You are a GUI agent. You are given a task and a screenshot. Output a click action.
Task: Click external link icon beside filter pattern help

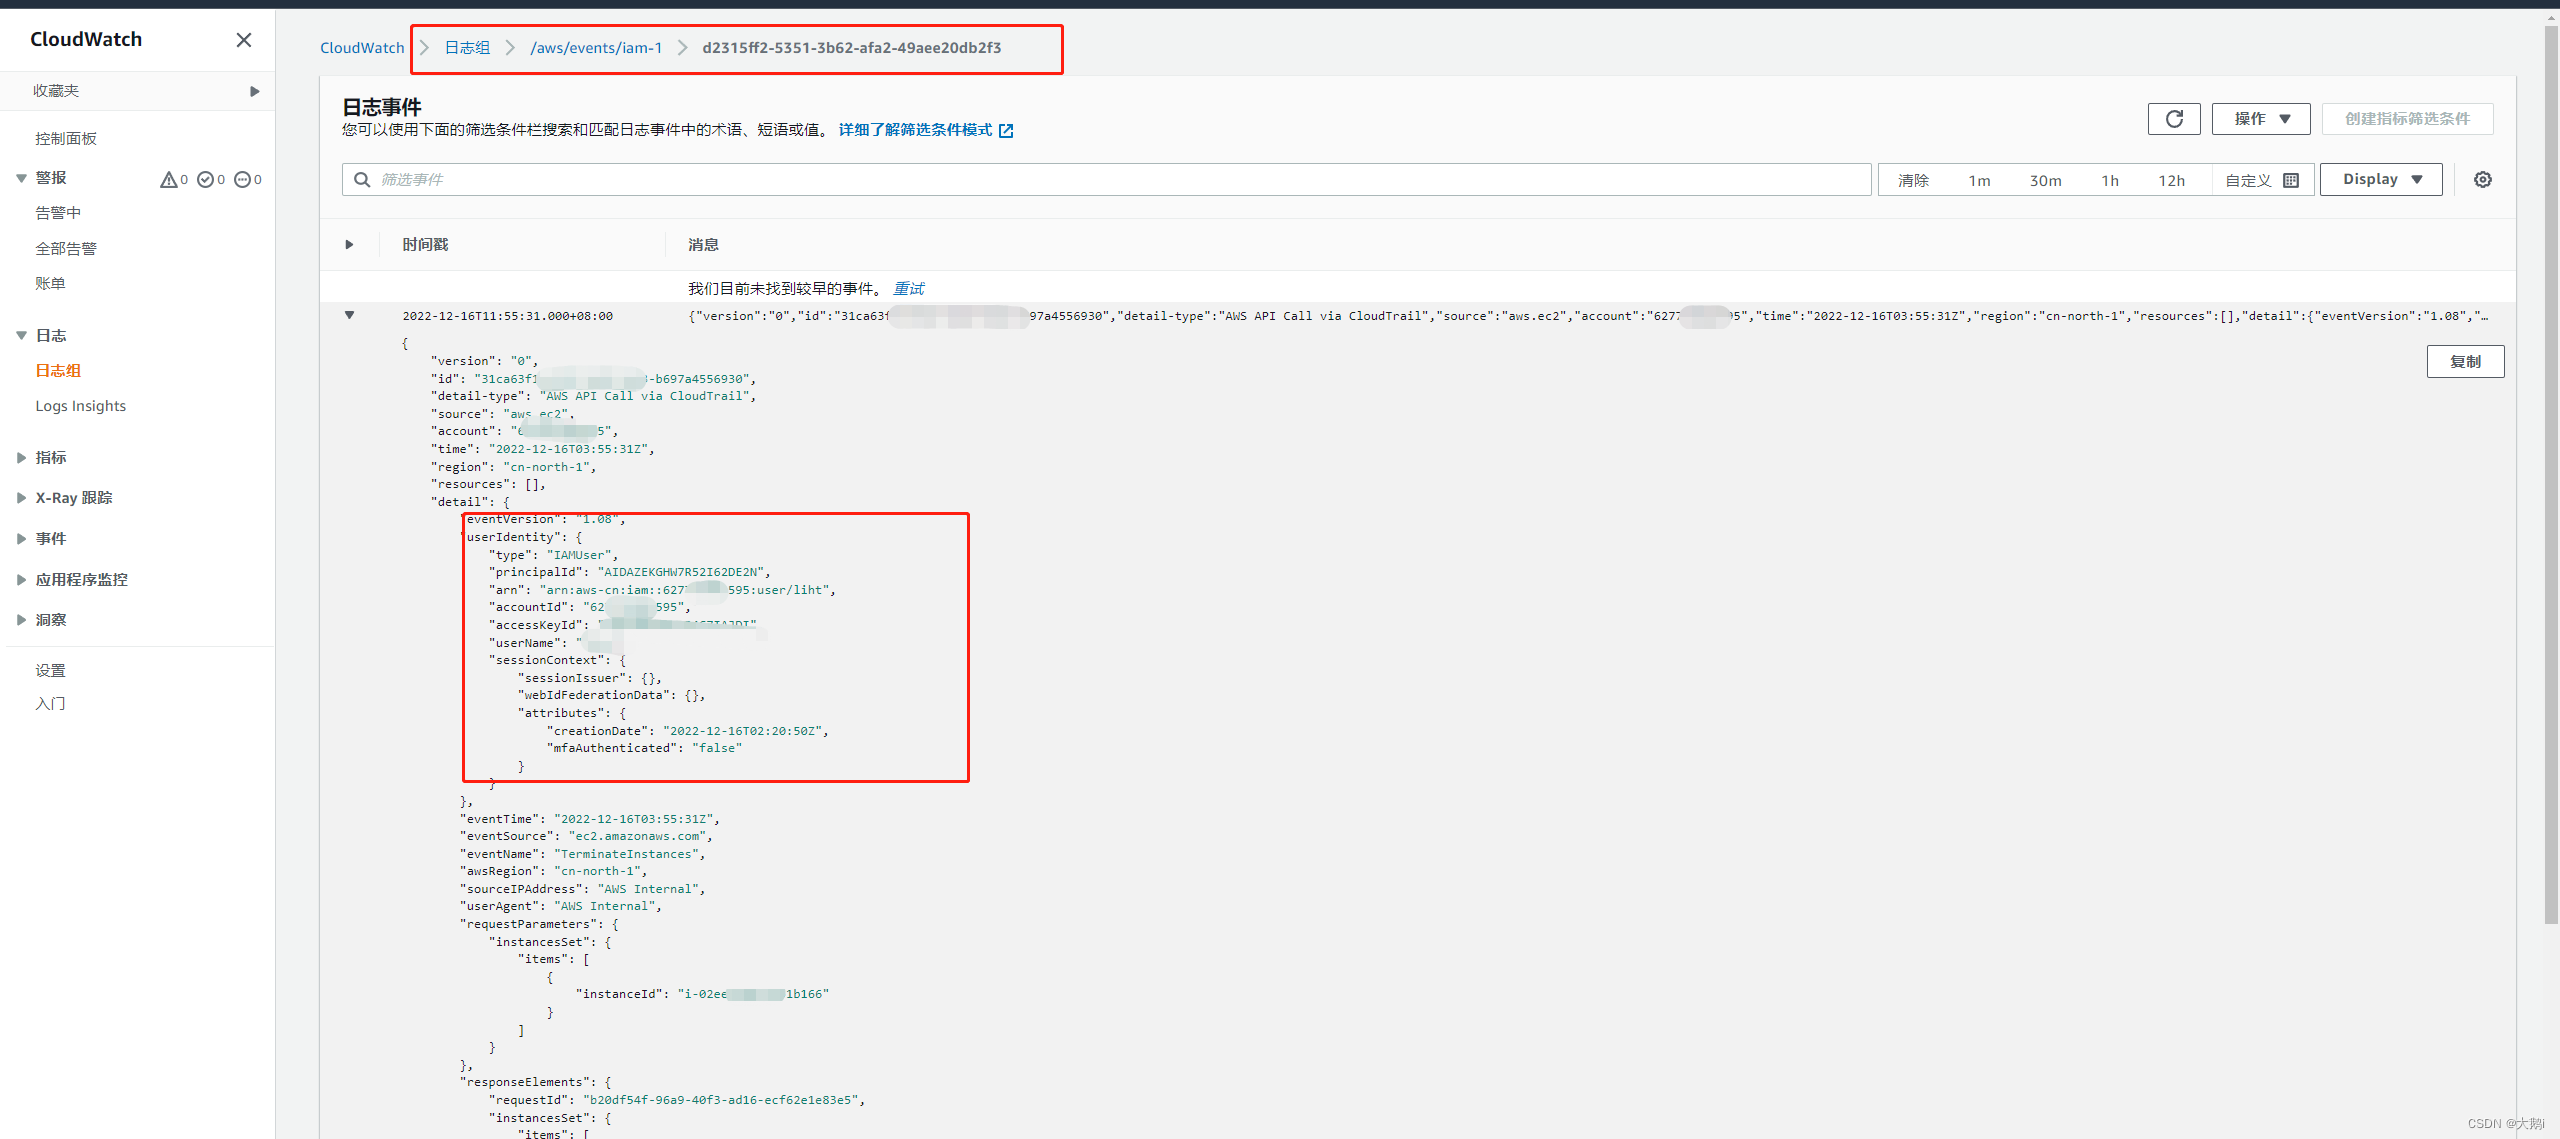point(1006,131)
